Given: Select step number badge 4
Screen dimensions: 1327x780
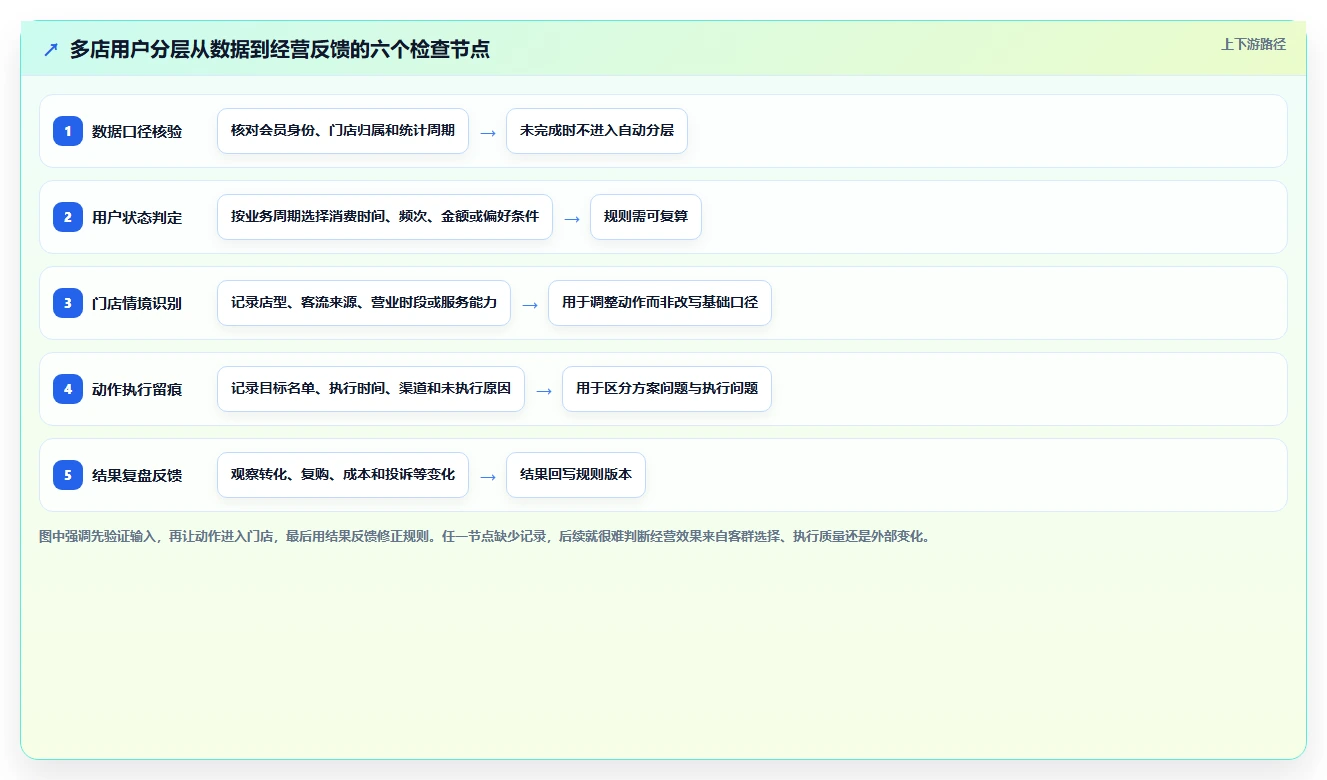Looking at the screenshot, I should point(68,389).
